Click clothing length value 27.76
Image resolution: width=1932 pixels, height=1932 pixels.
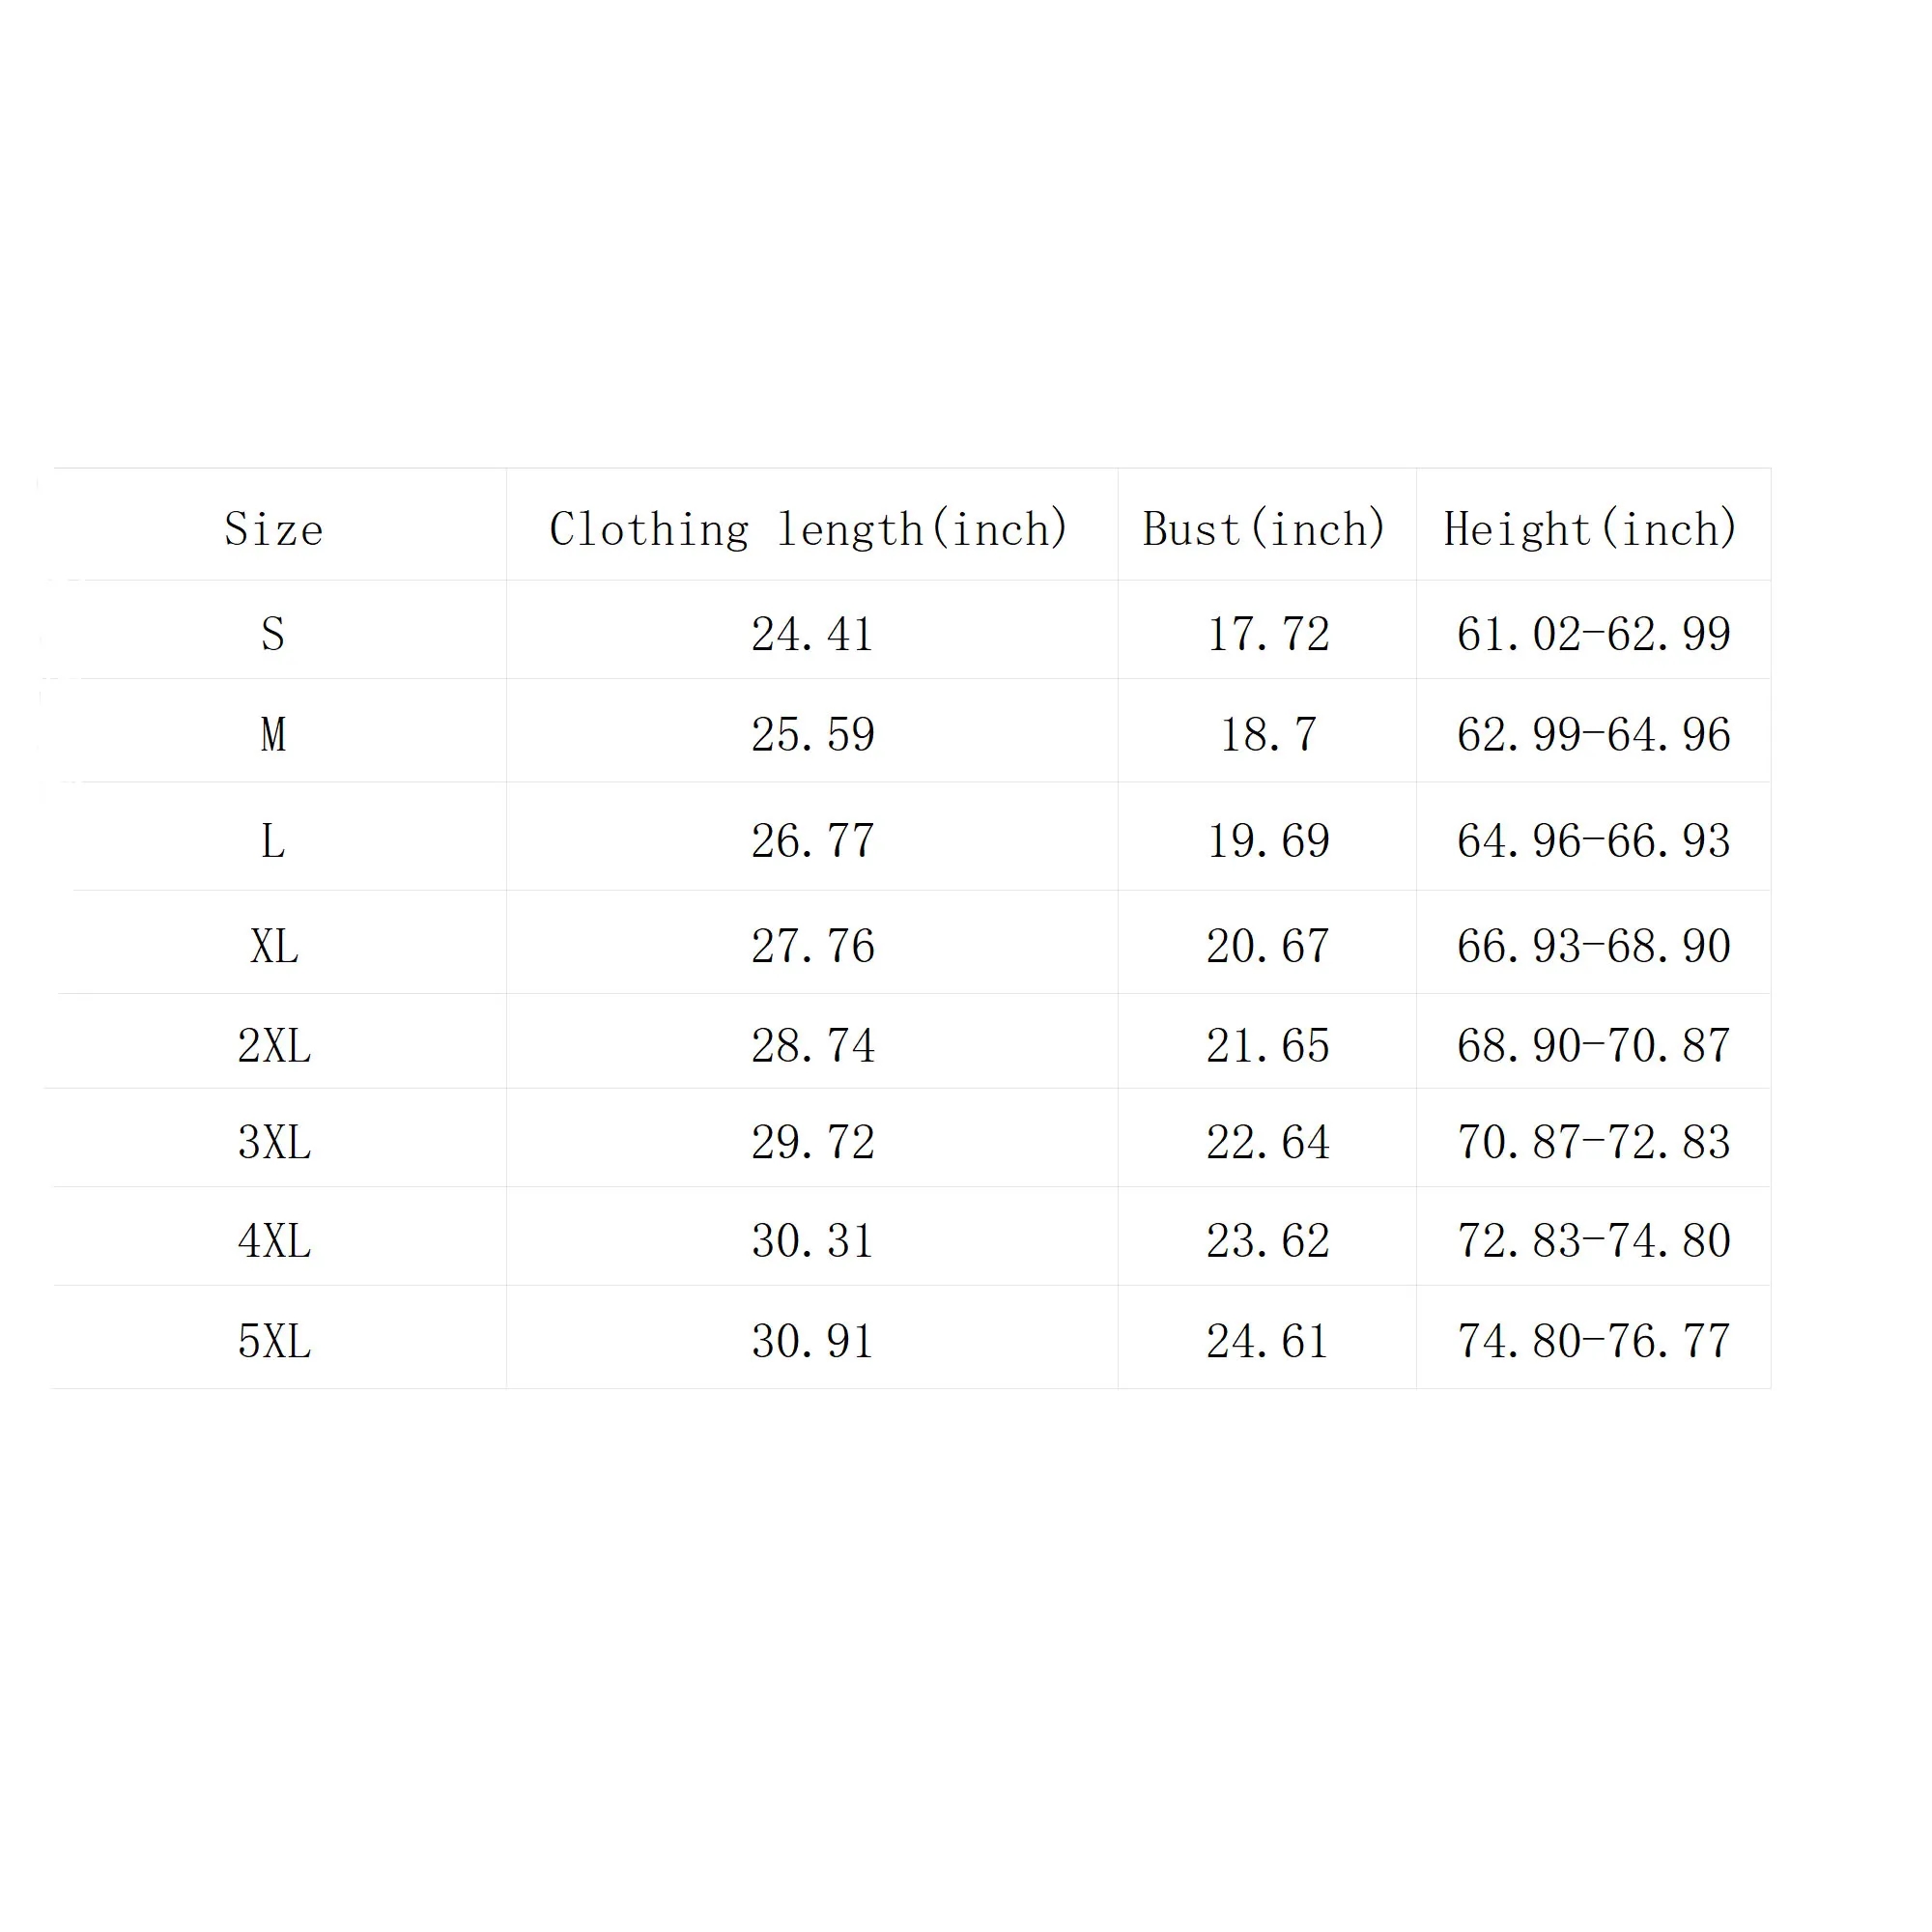[812, 946]
